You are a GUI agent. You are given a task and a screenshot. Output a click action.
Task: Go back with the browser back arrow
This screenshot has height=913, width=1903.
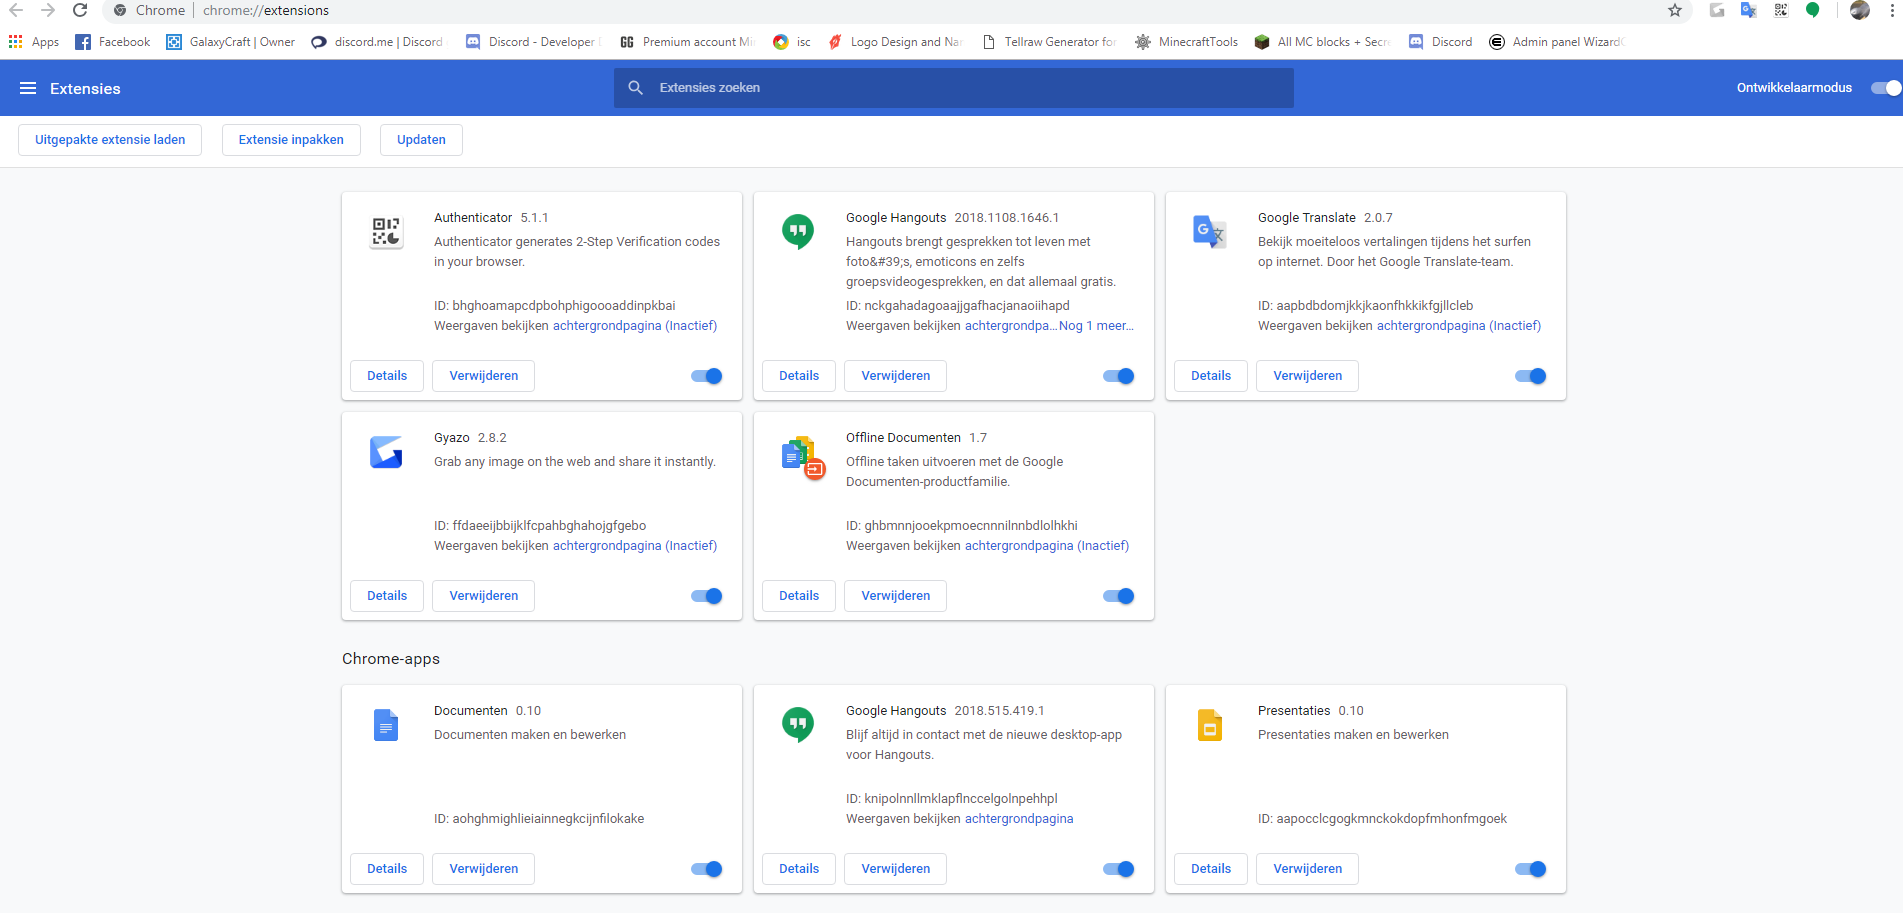pyautogui.click(x=16, y=10)
